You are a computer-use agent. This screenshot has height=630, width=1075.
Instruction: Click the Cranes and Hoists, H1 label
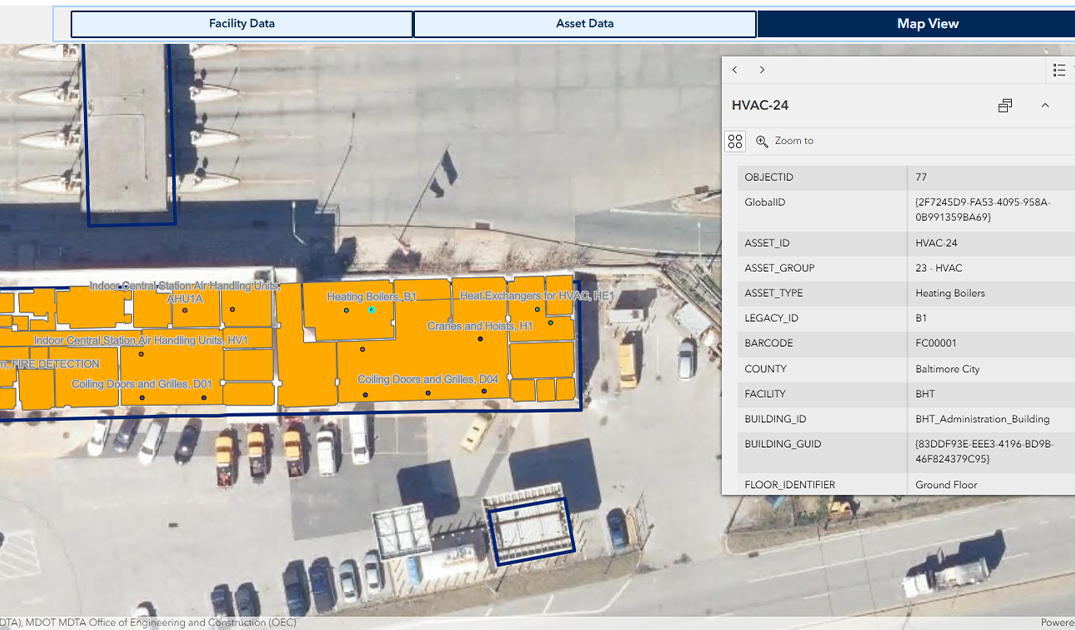click(x=480, y=326)
